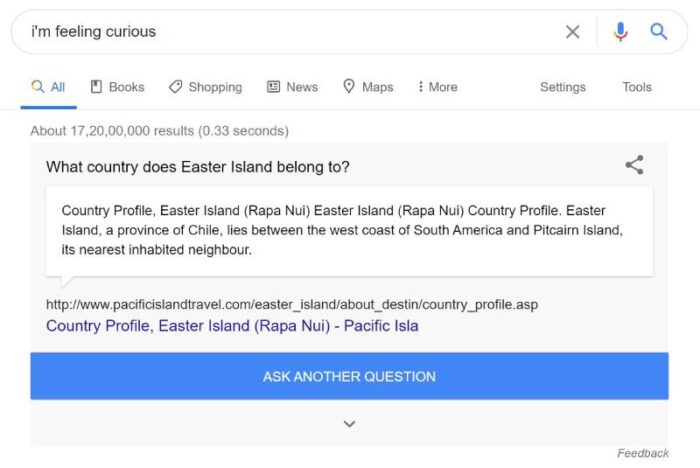Click the Ask Another Question button
Screen dimensions: 700x468
pyautogui.click(x=350, y=376)
